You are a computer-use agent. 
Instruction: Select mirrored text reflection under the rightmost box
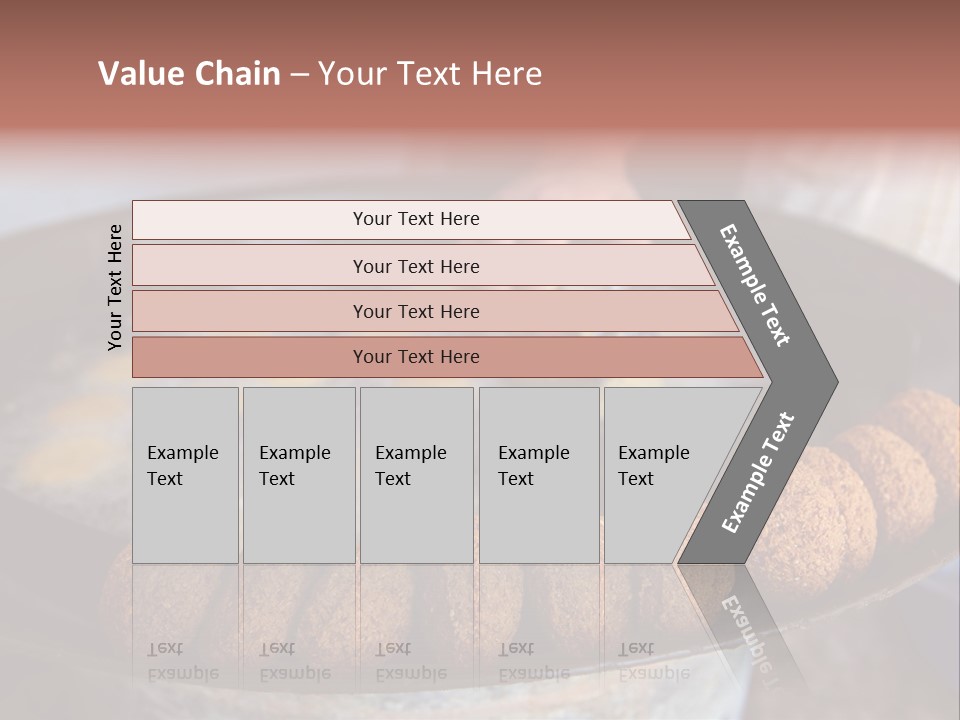click(x=652, y=660)
